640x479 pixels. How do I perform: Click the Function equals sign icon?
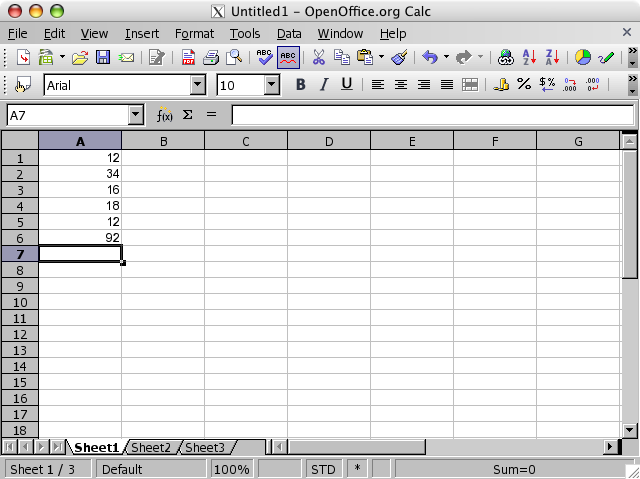click(211, 115)
